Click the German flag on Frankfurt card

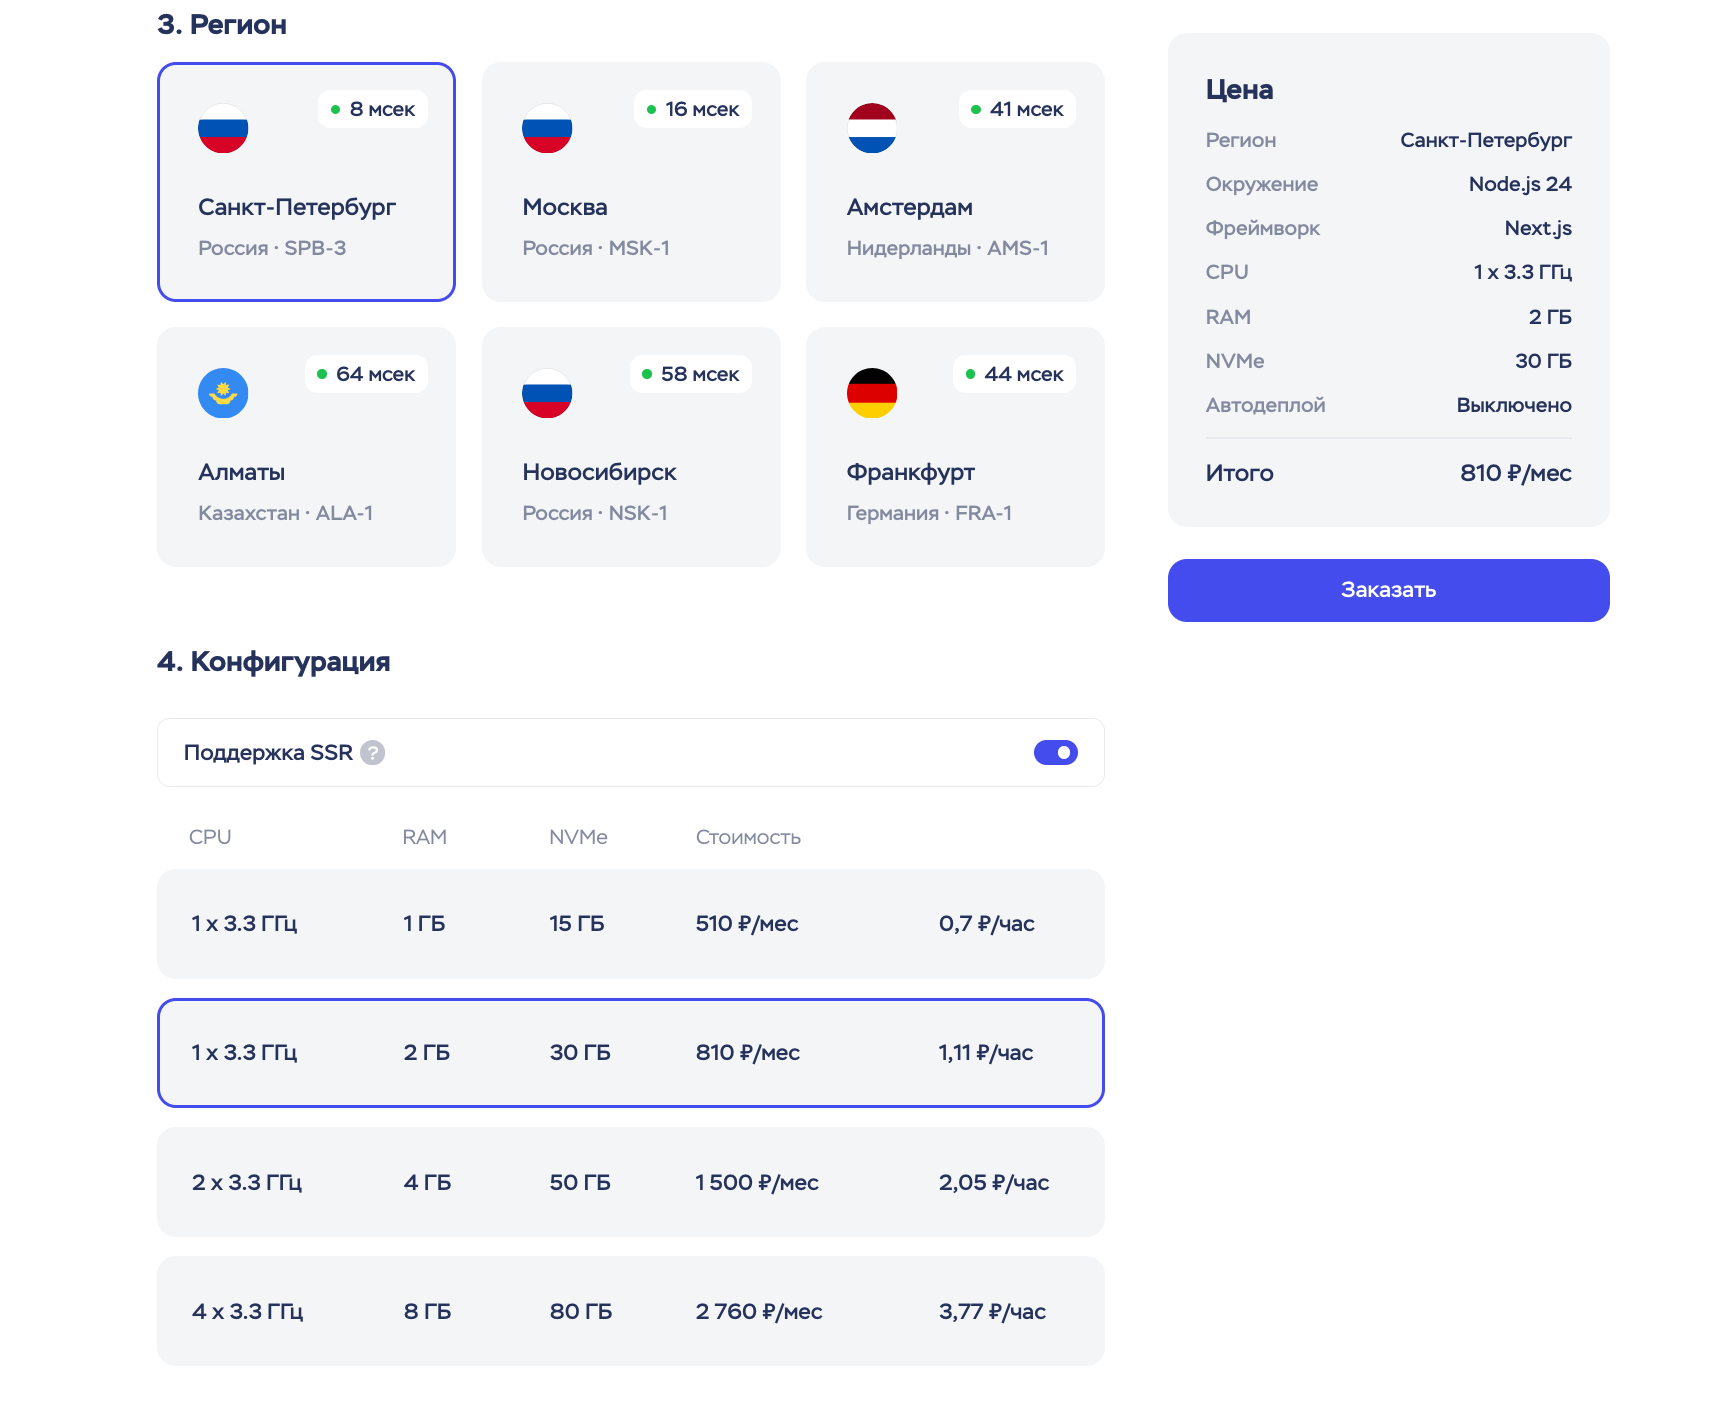click(x=871, y=393)
